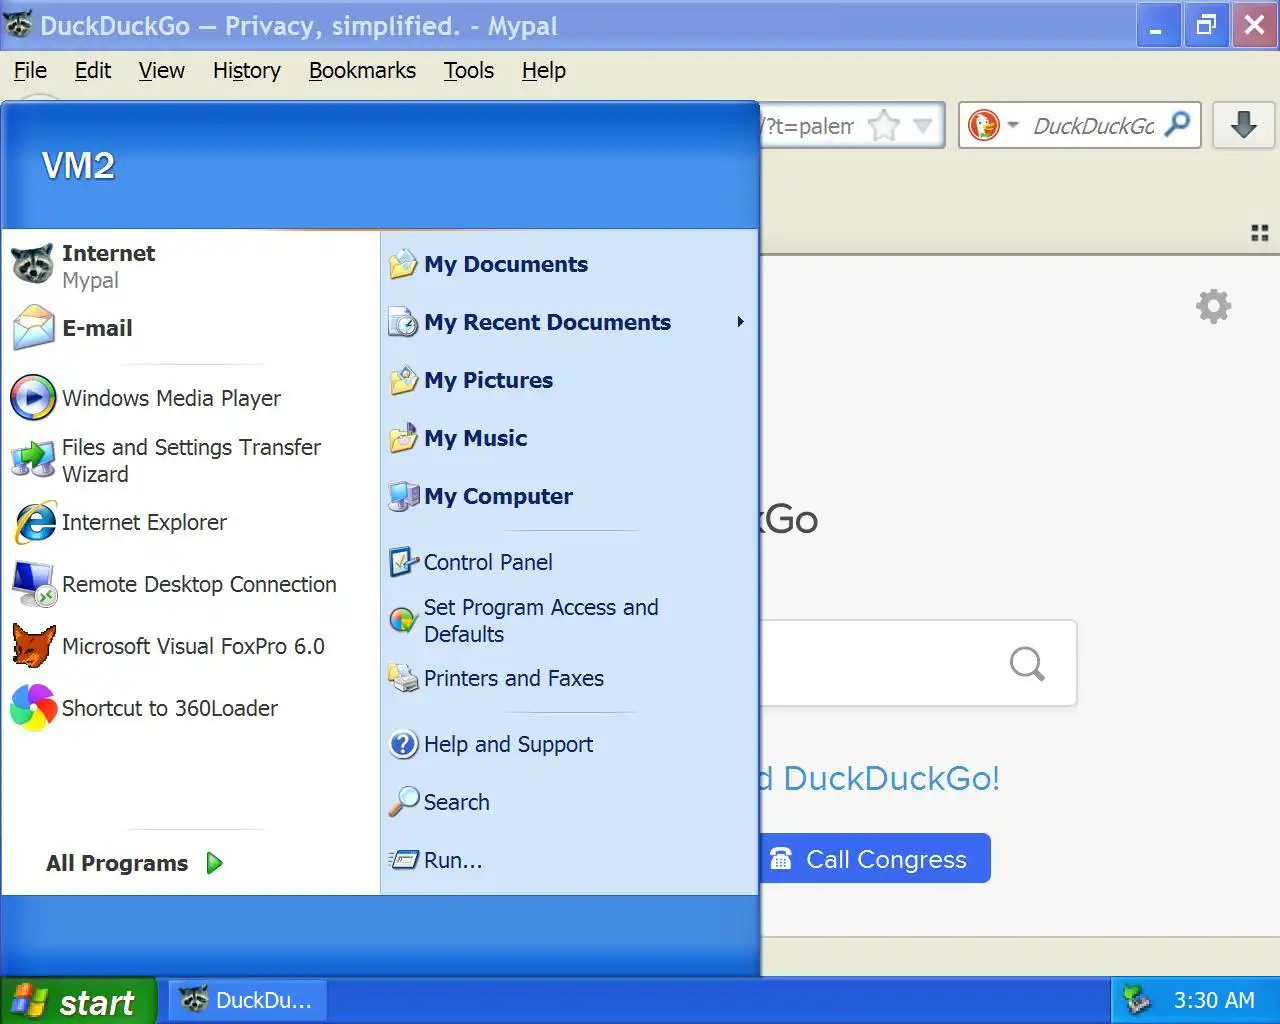The height and width of the screenshot is (1024, 1280).
Task: Click the Microsoft Visual FoxPro 6.0 label
Action: point(193,646)
